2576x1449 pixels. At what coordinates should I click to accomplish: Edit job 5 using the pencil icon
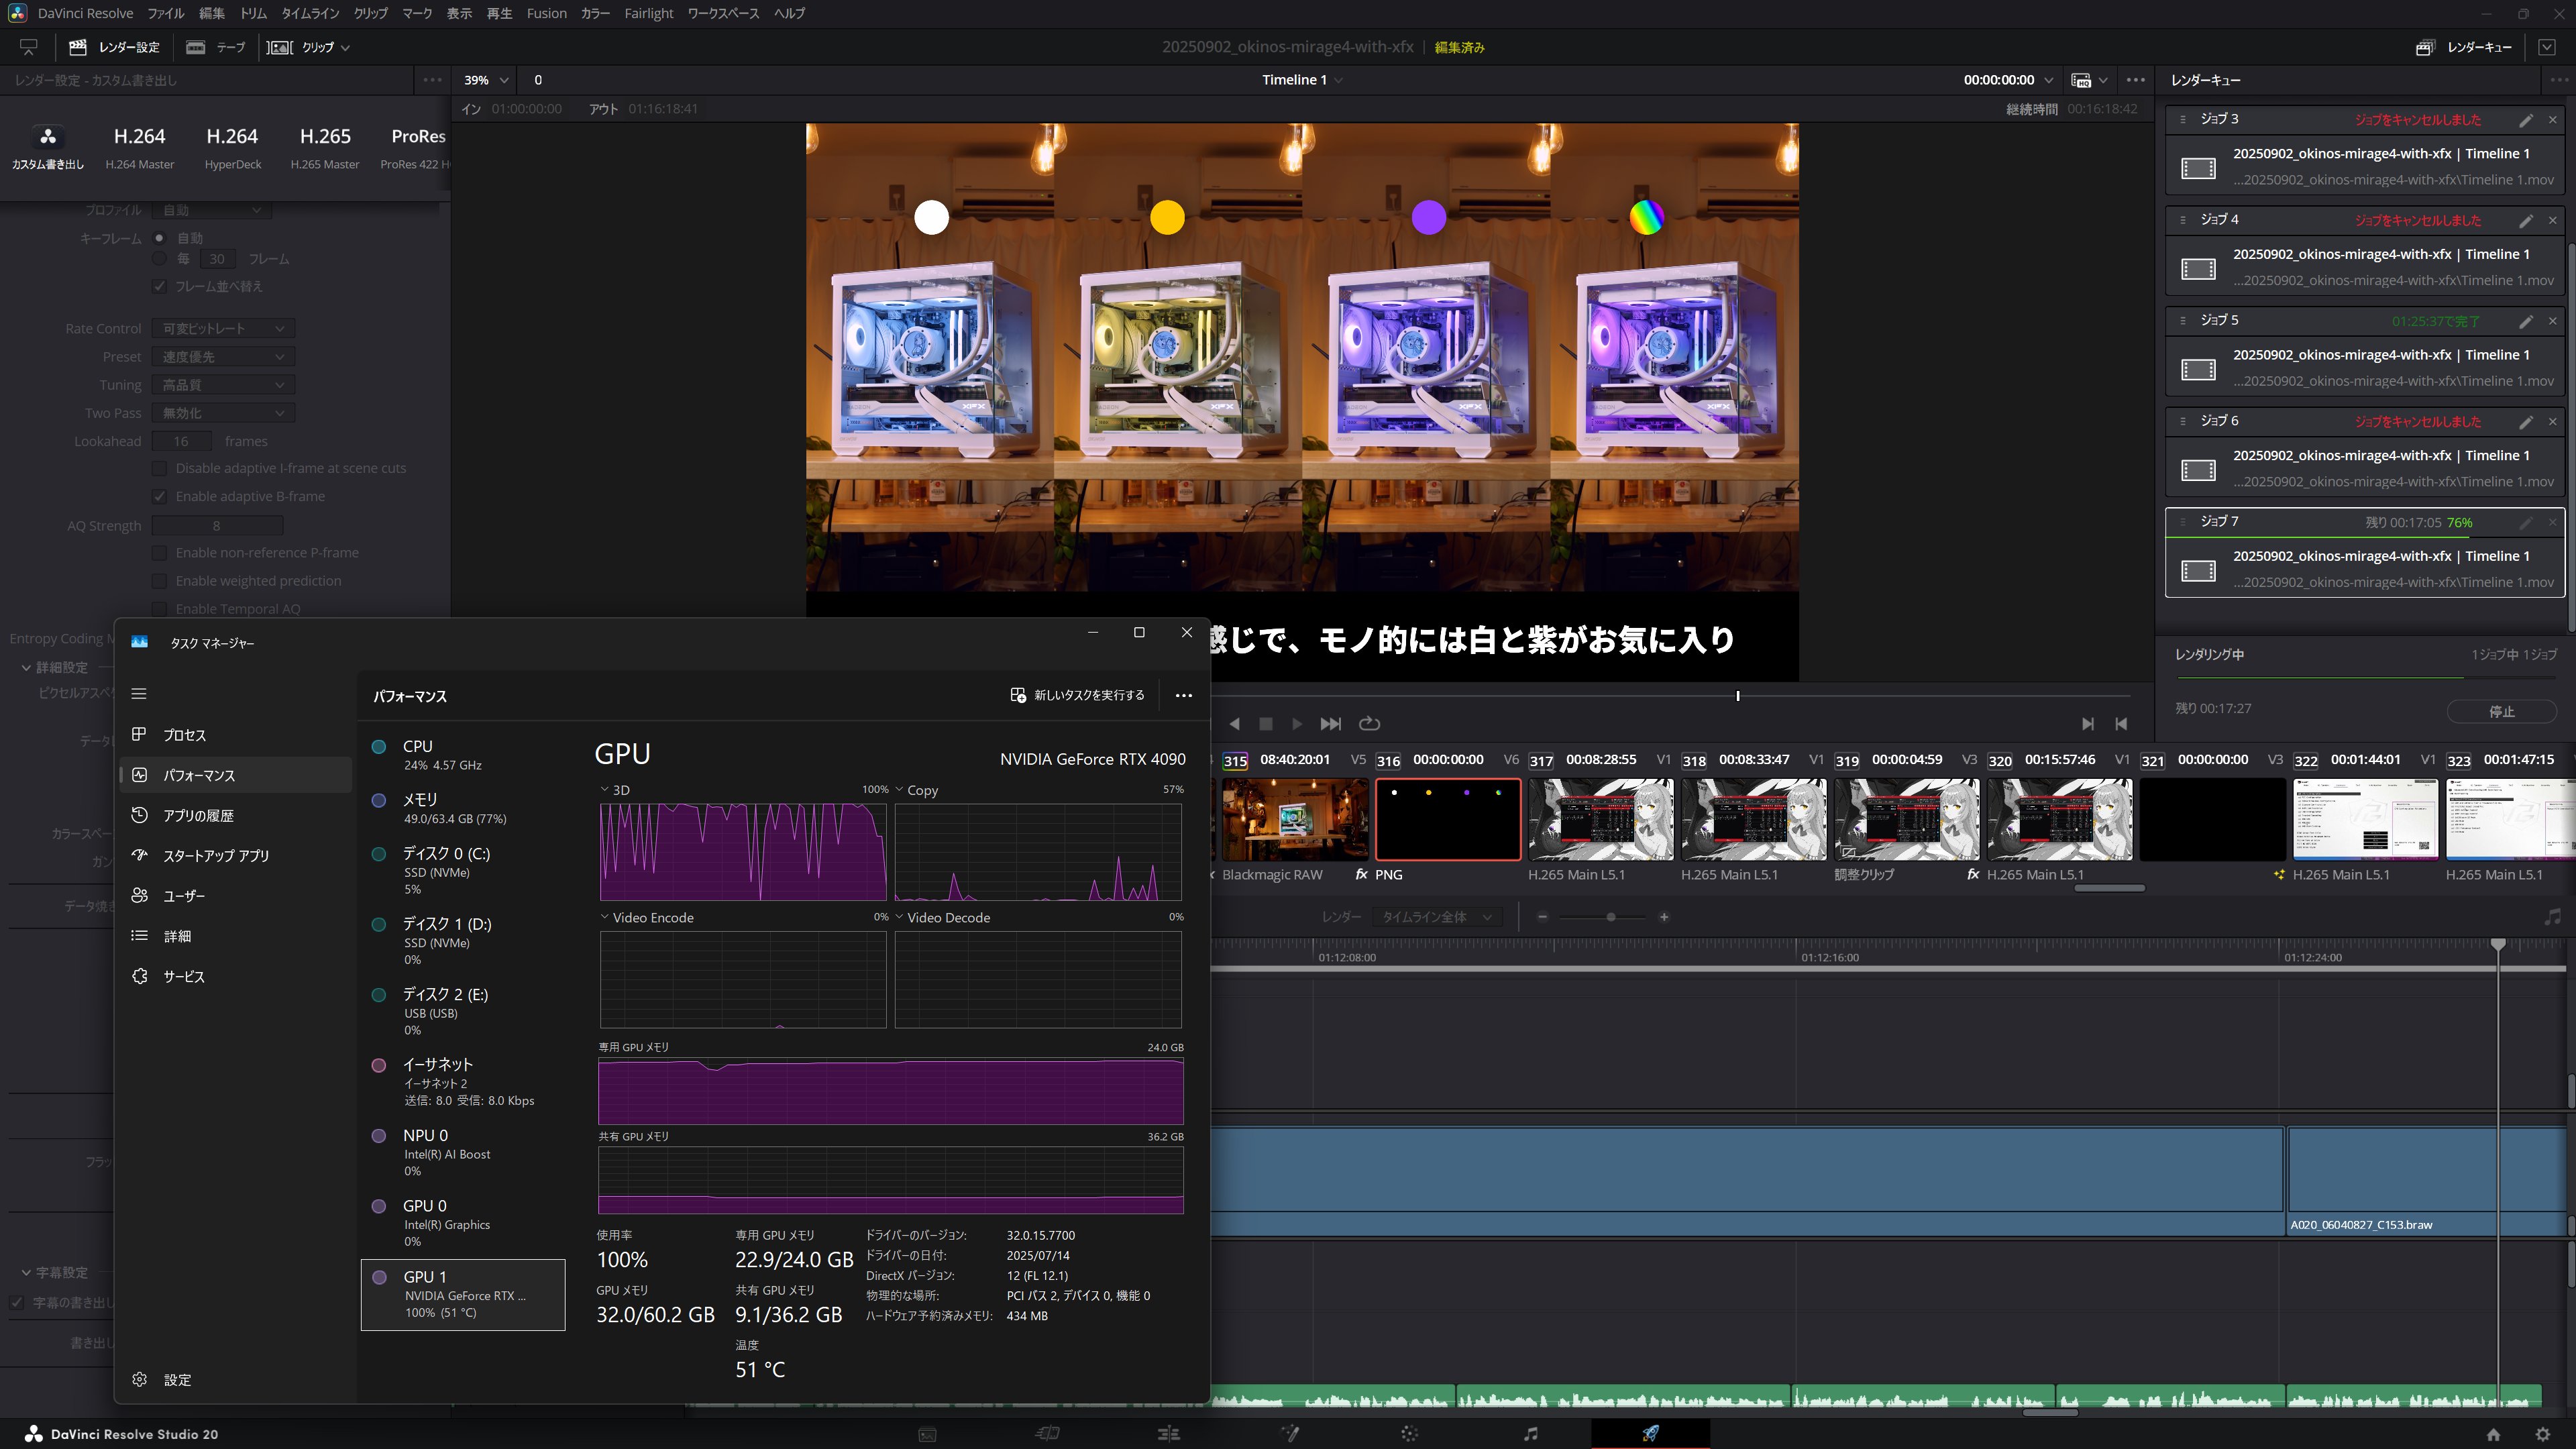point(2525,321)
